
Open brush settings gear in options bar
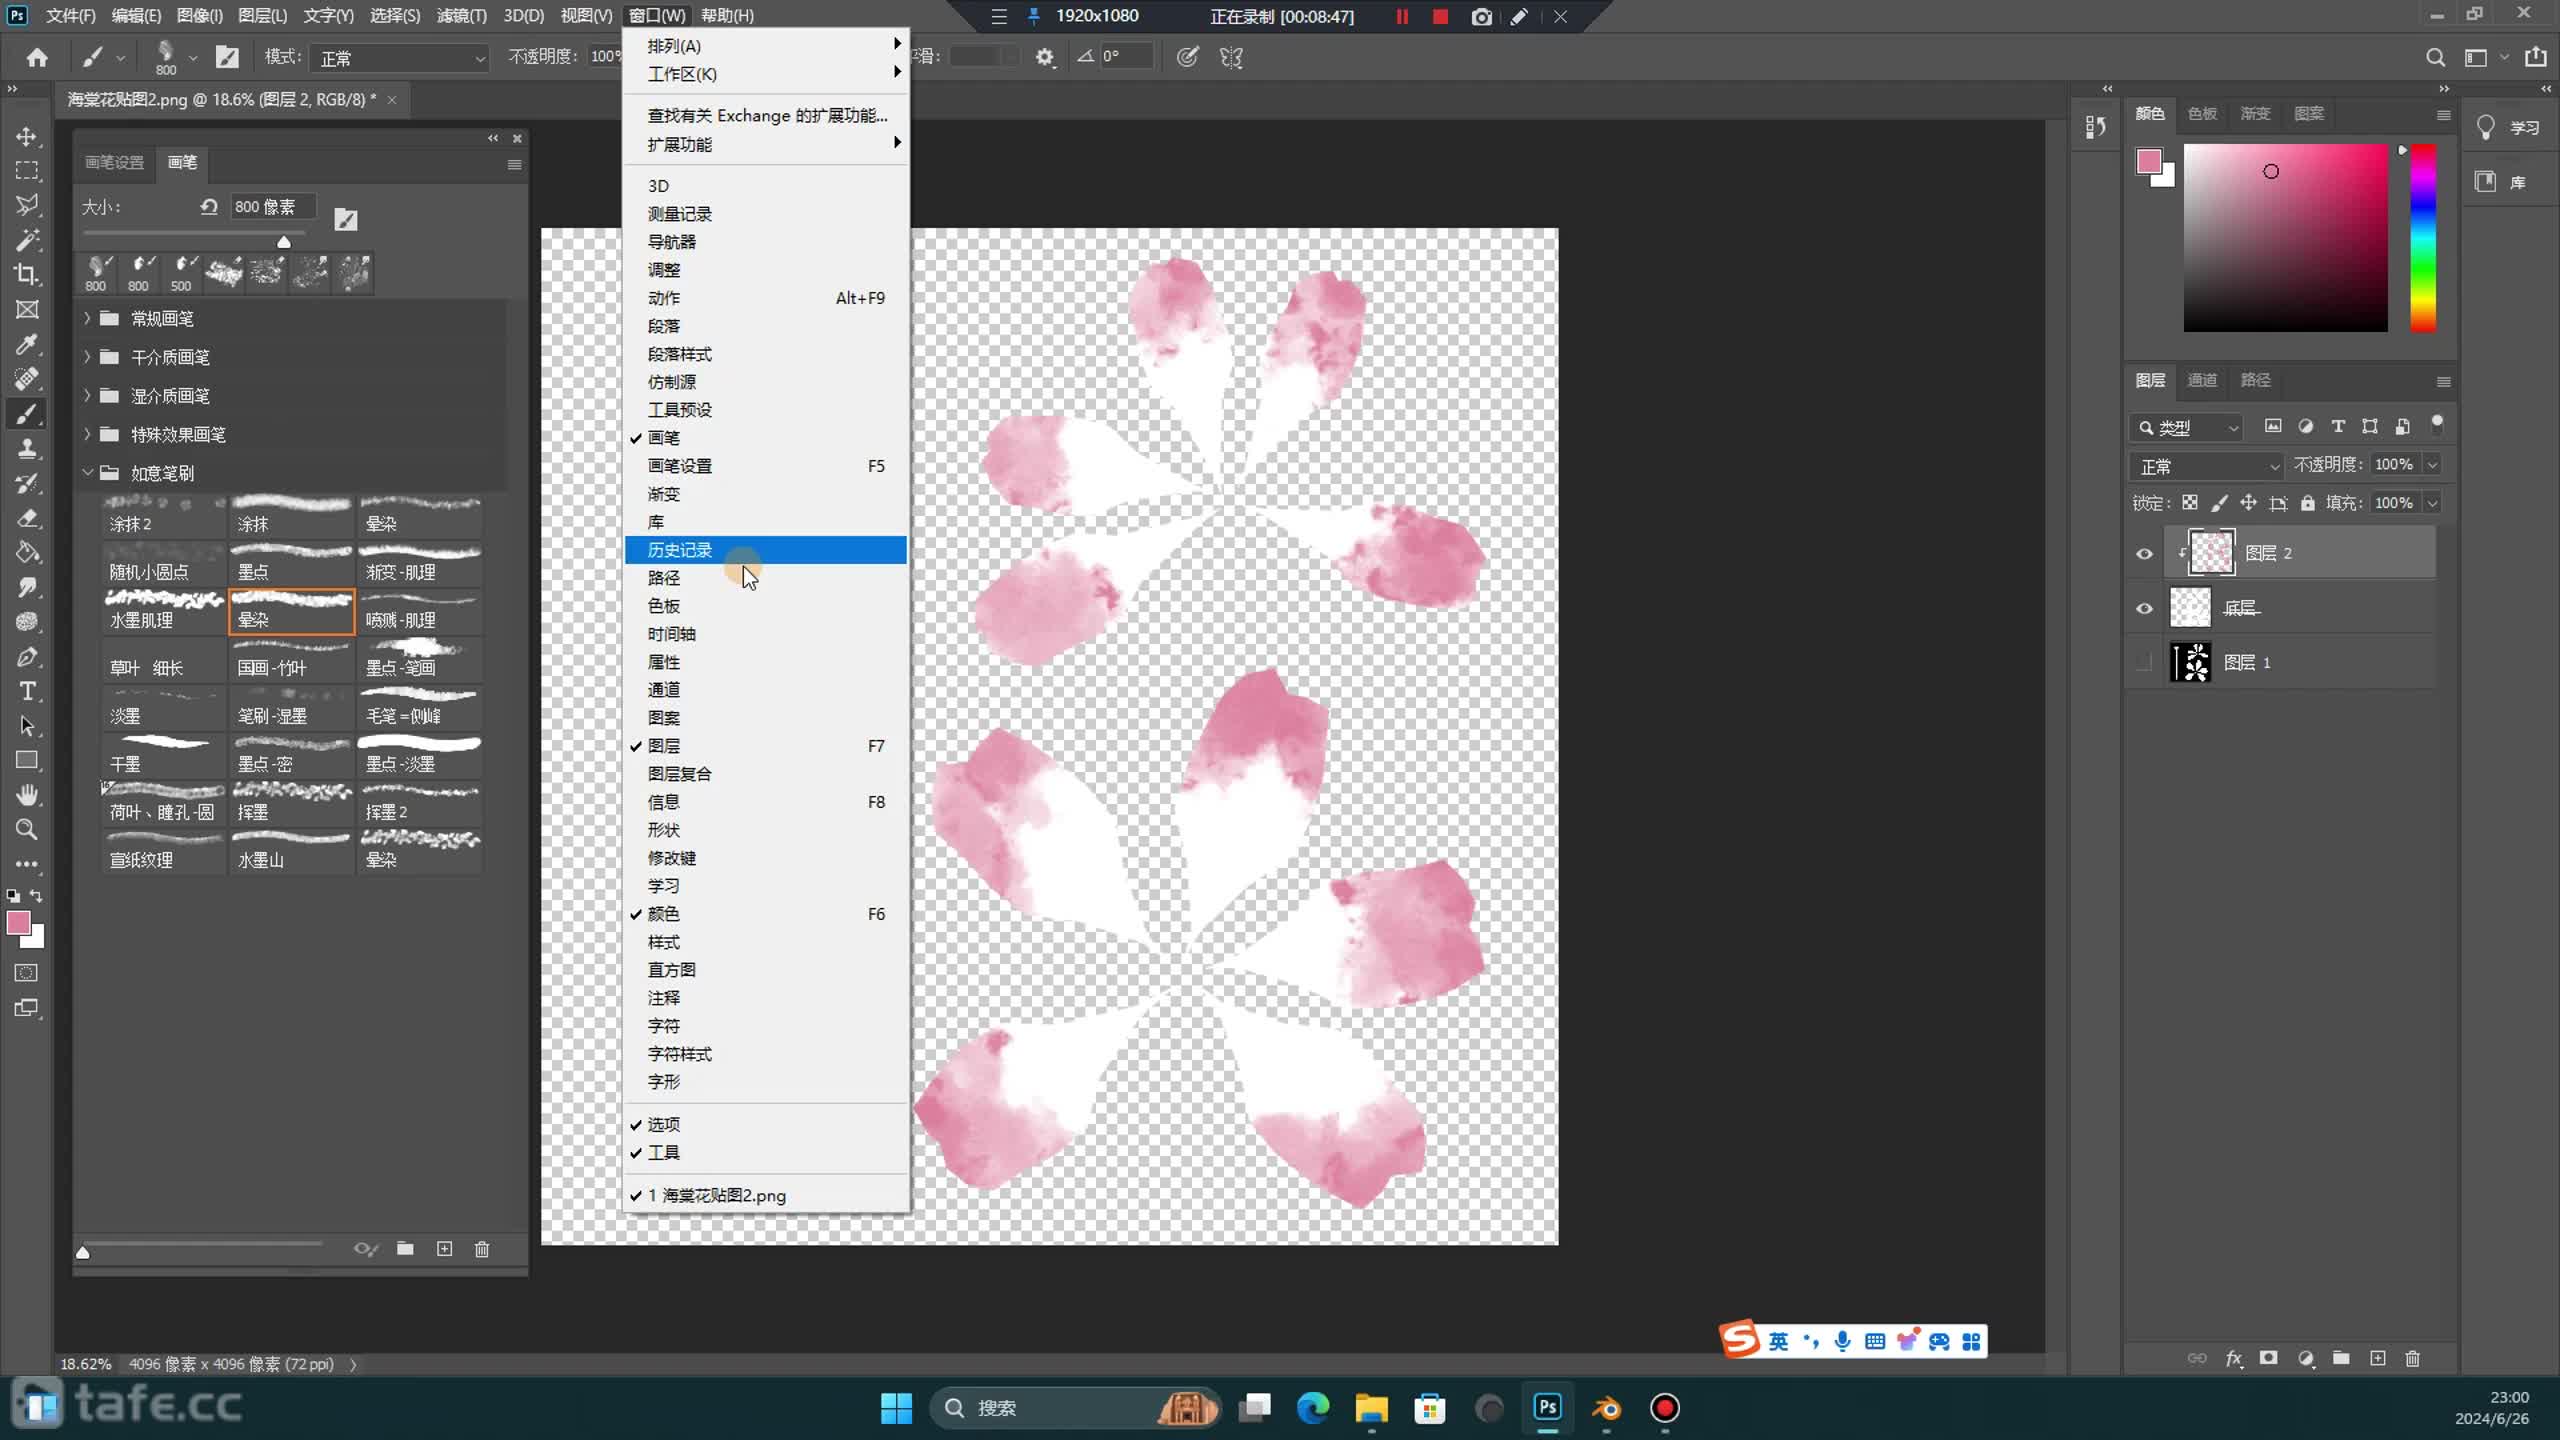tap(1045, 58)
